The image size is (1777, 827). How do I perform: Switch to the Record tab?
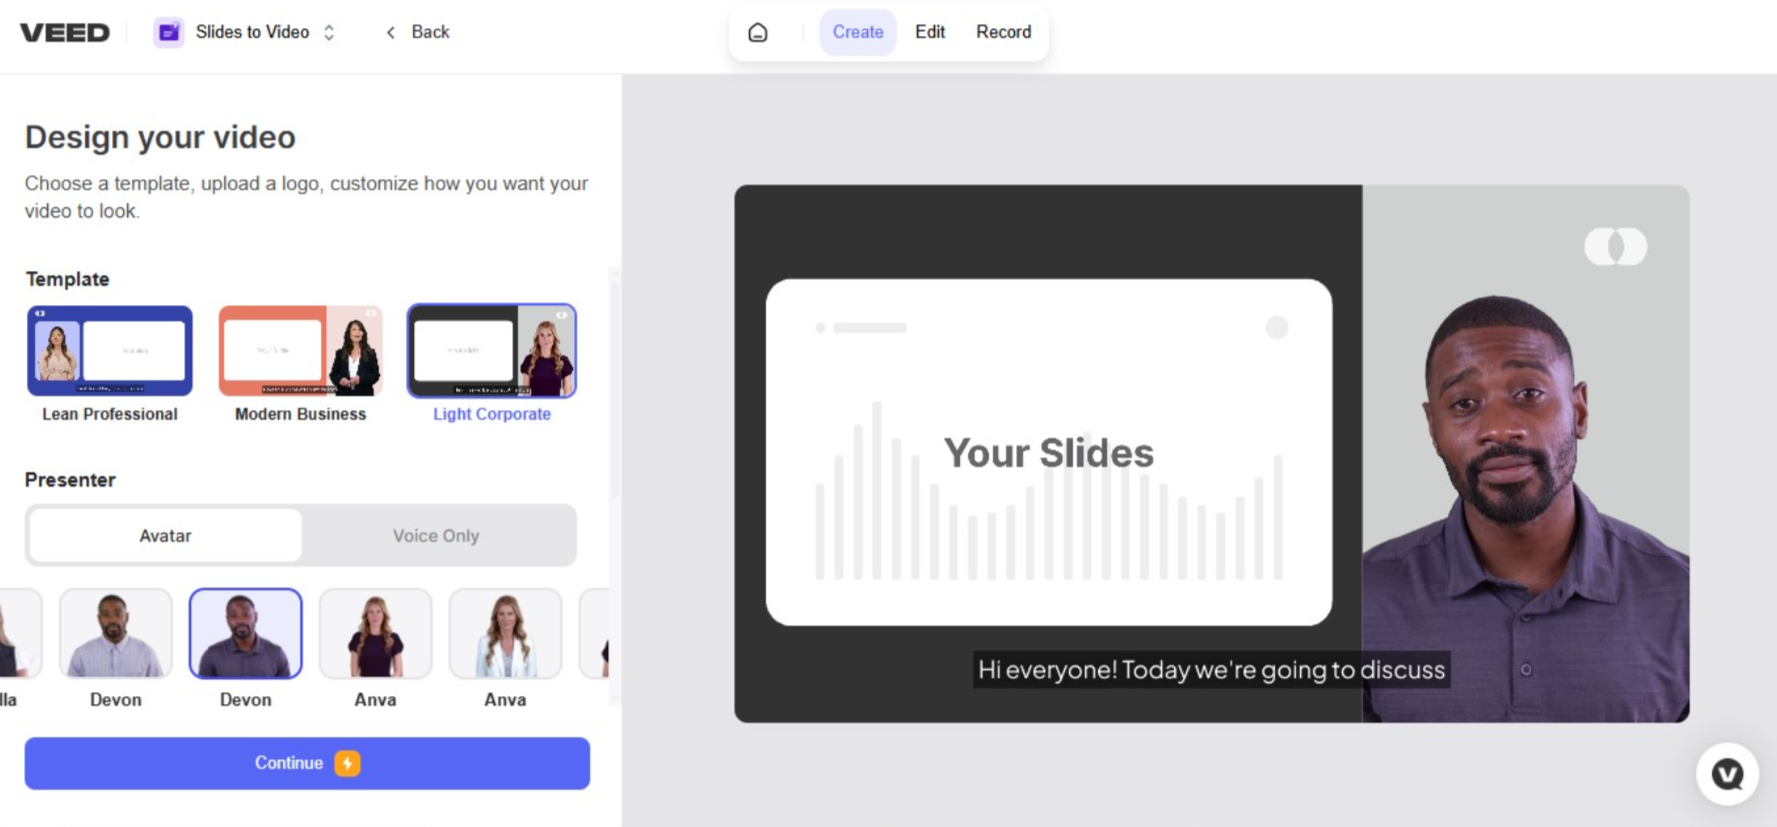1003,32
